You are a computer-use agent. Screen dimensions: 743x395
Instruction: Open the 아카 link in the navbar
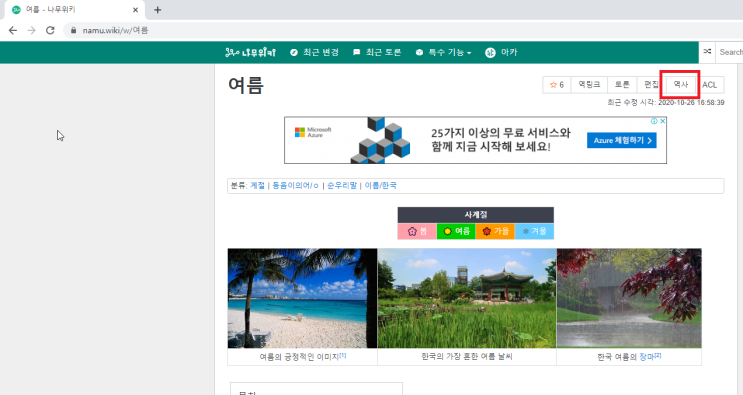(501, 52)
